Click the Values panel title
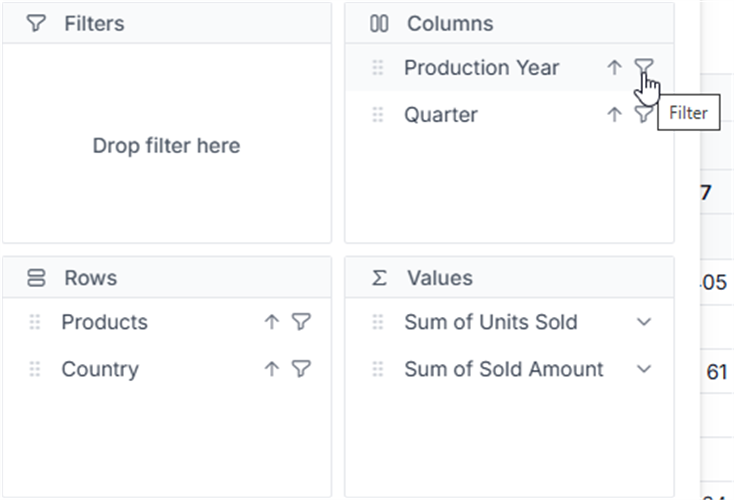Viewport: 734px width, 500px height. pos(440,278)
